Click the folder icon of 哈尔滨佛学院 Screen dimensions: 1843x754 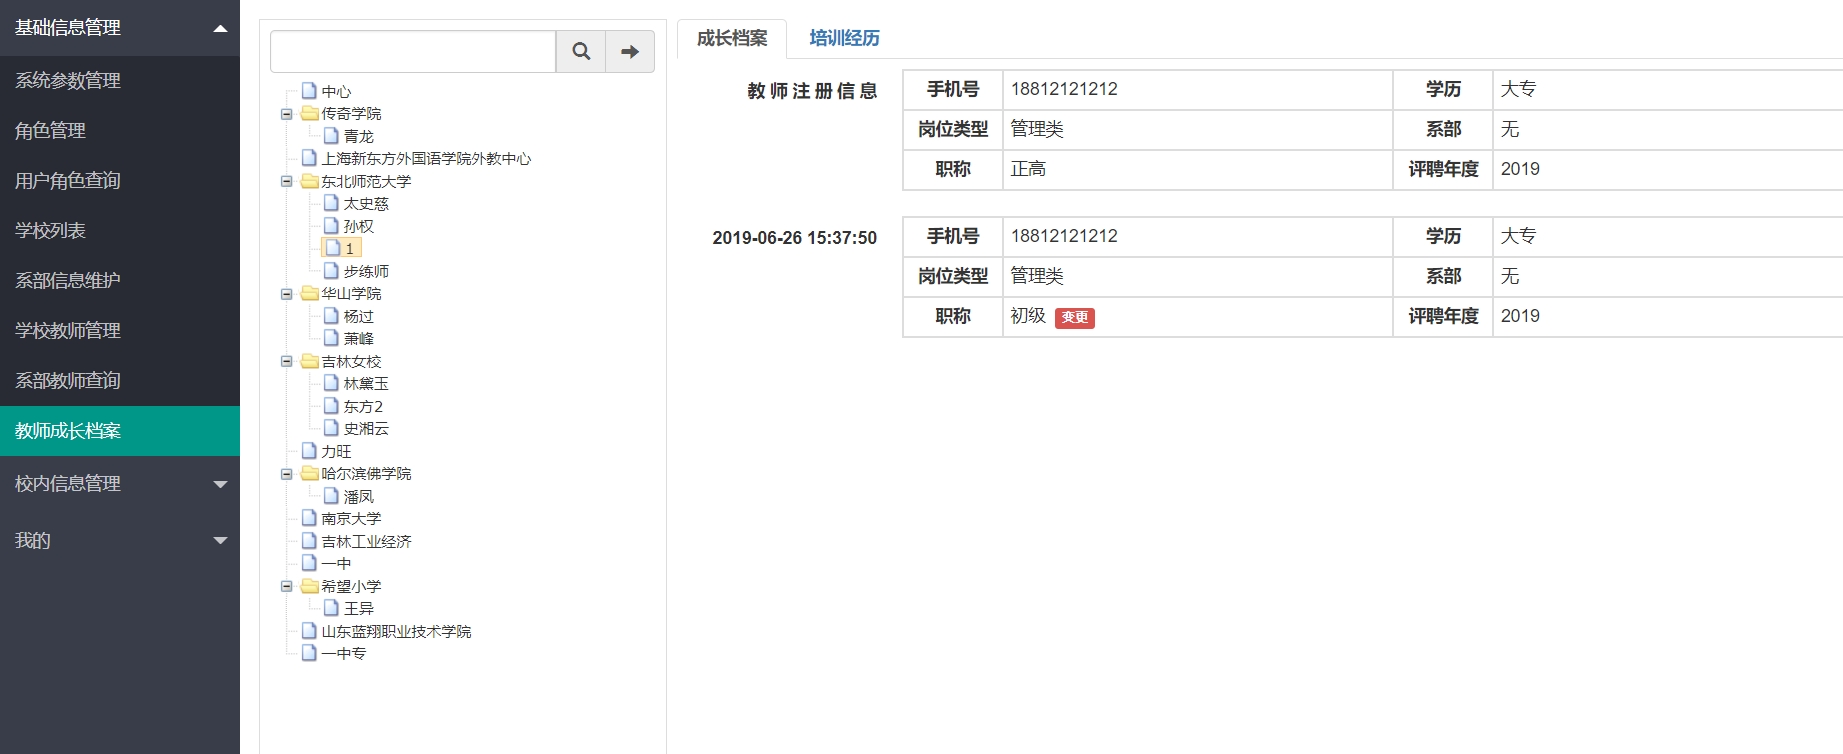310,473
